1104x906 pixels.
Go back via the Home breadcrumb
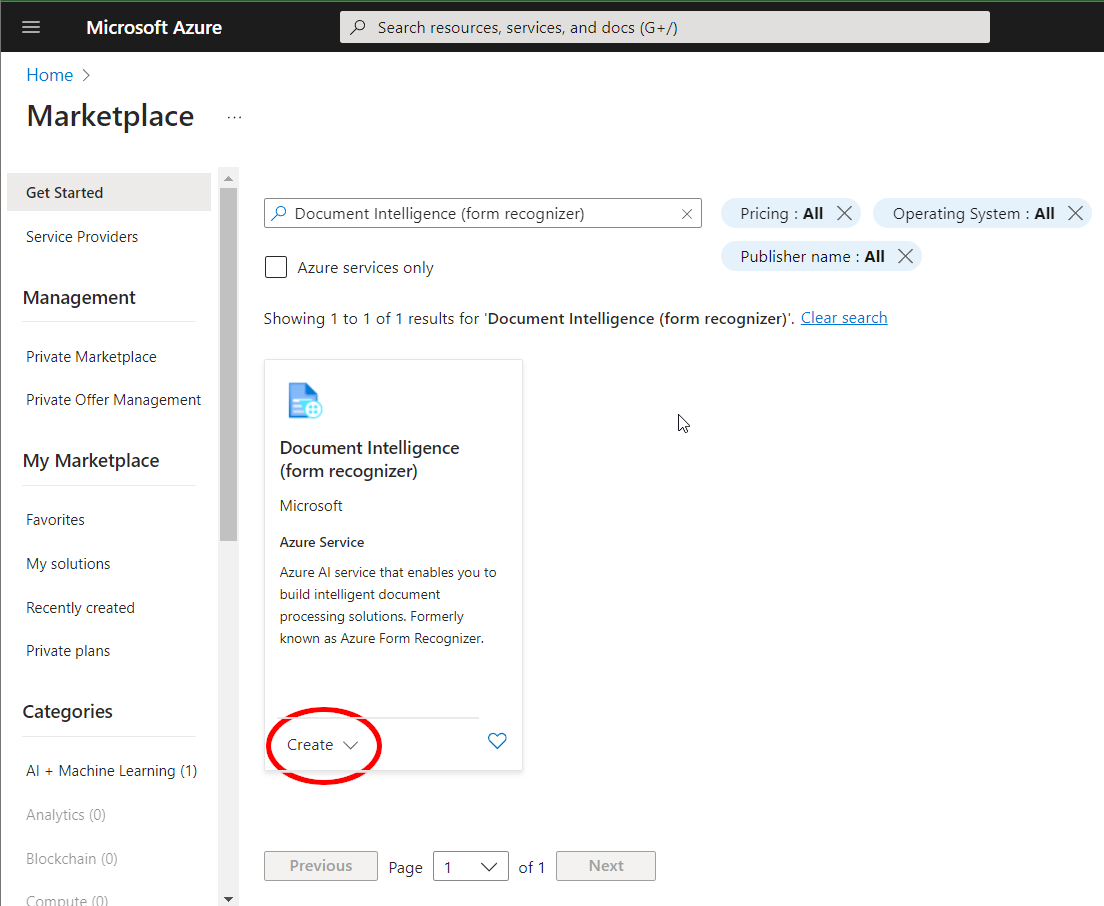(49, 74)
